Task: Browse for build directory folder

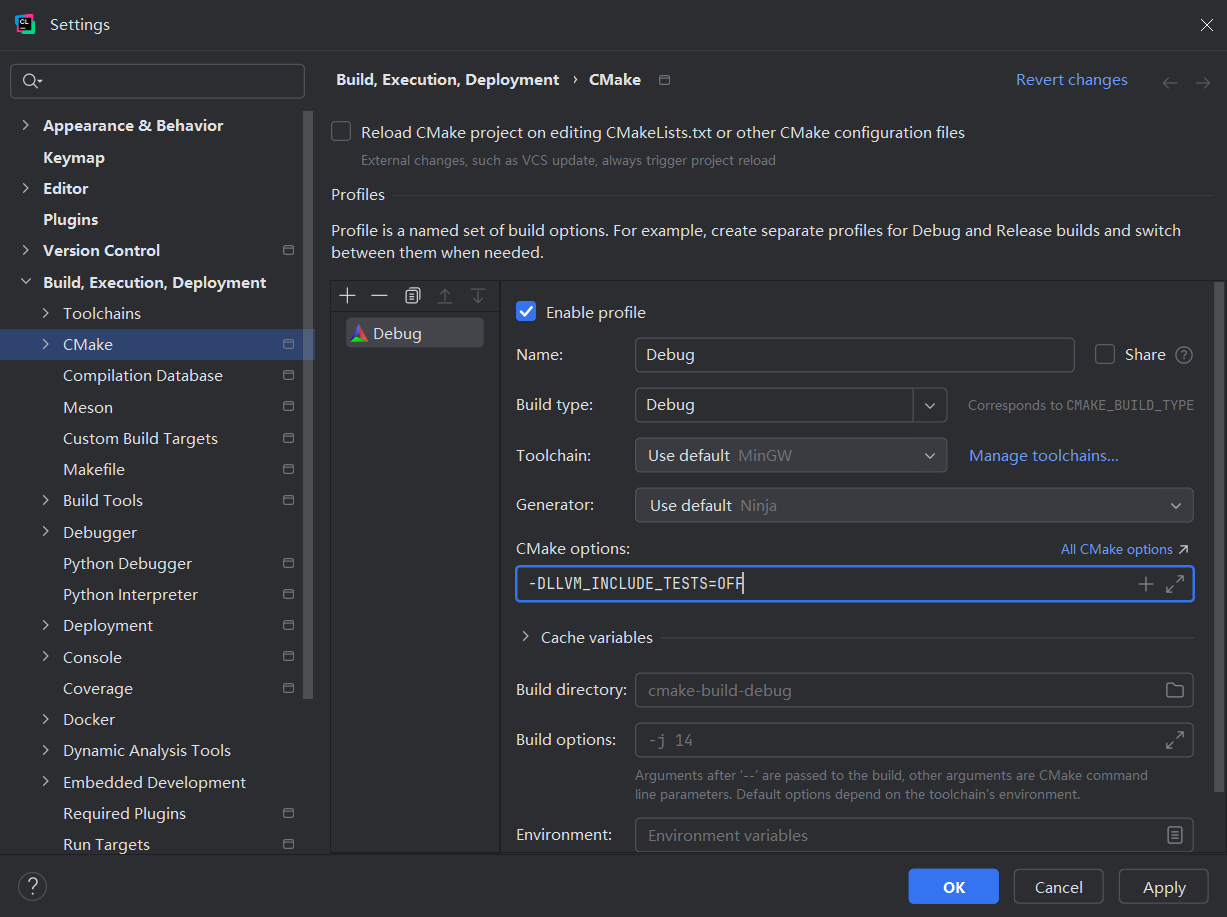Action: click(x=1174, y=690)
